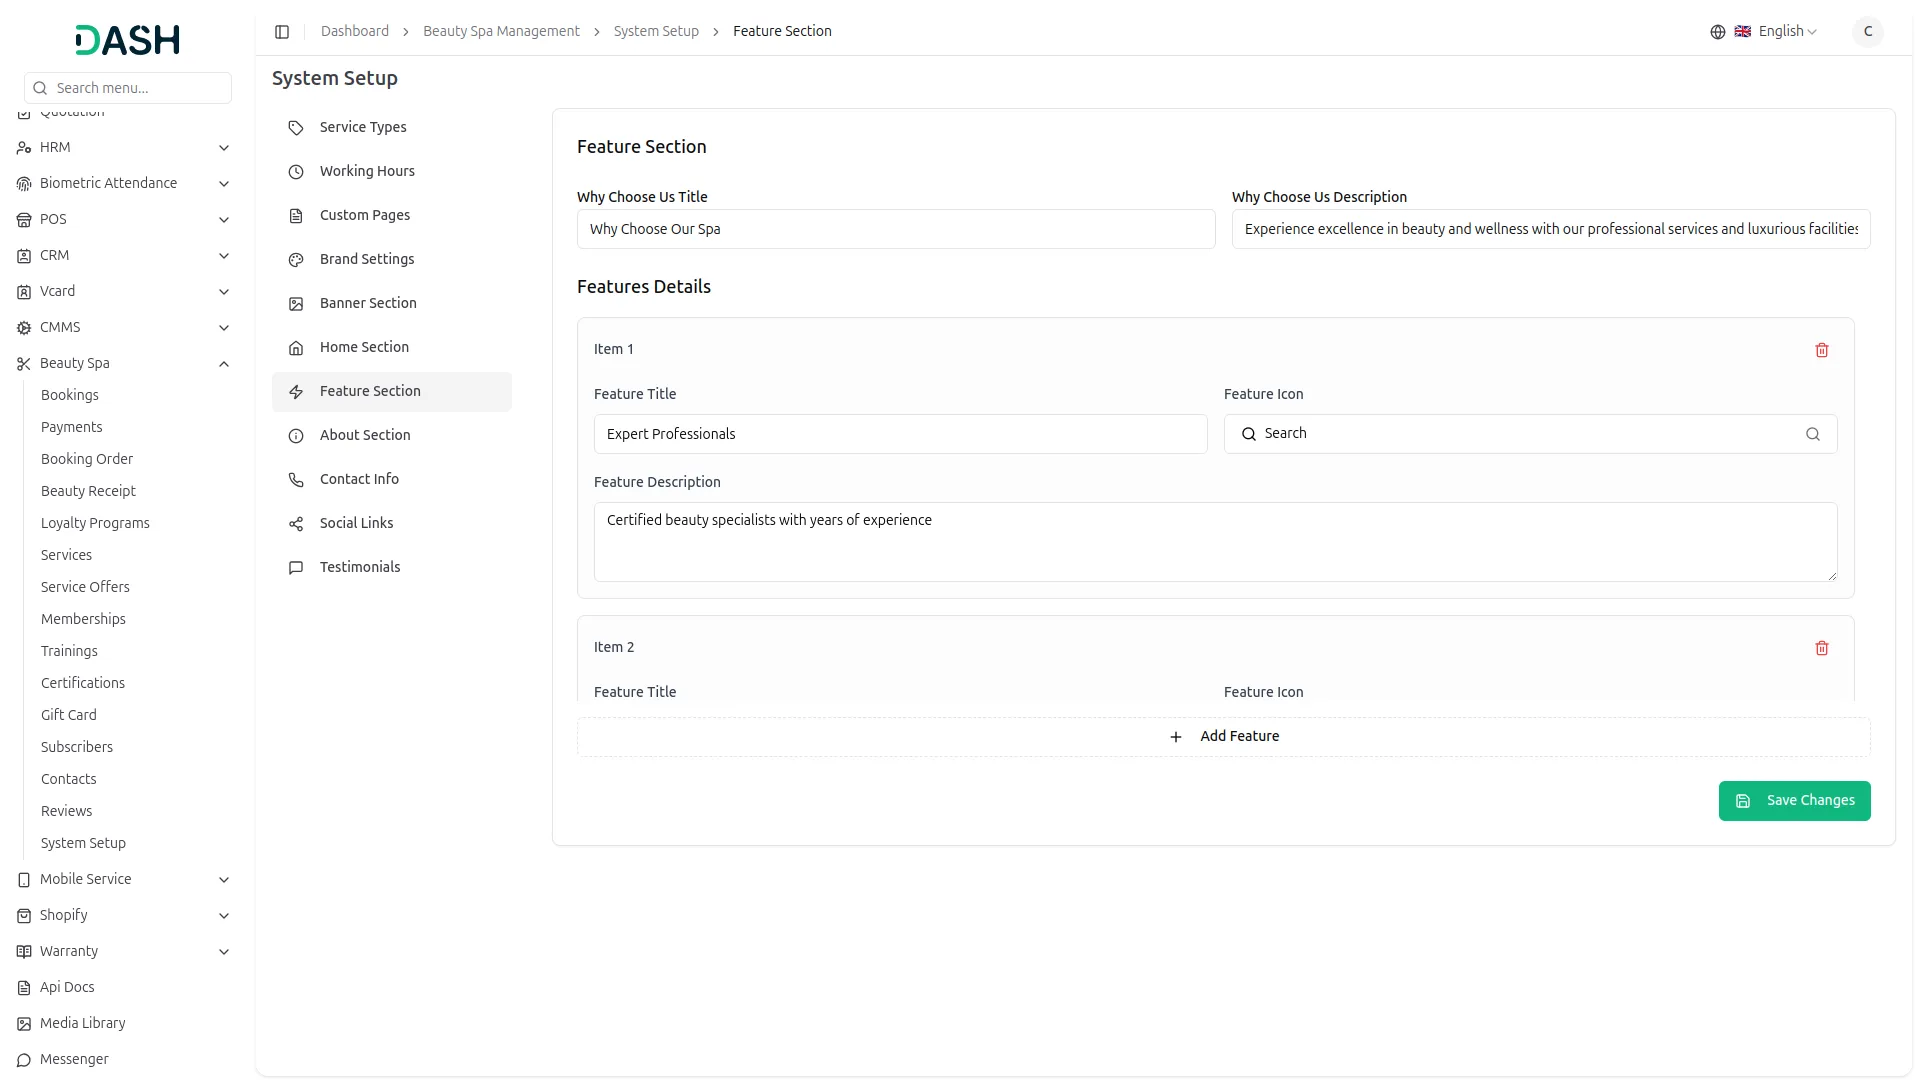Click the Social Links share icon
Viewport: 1920px width, 1080px height.
point(296,524)
